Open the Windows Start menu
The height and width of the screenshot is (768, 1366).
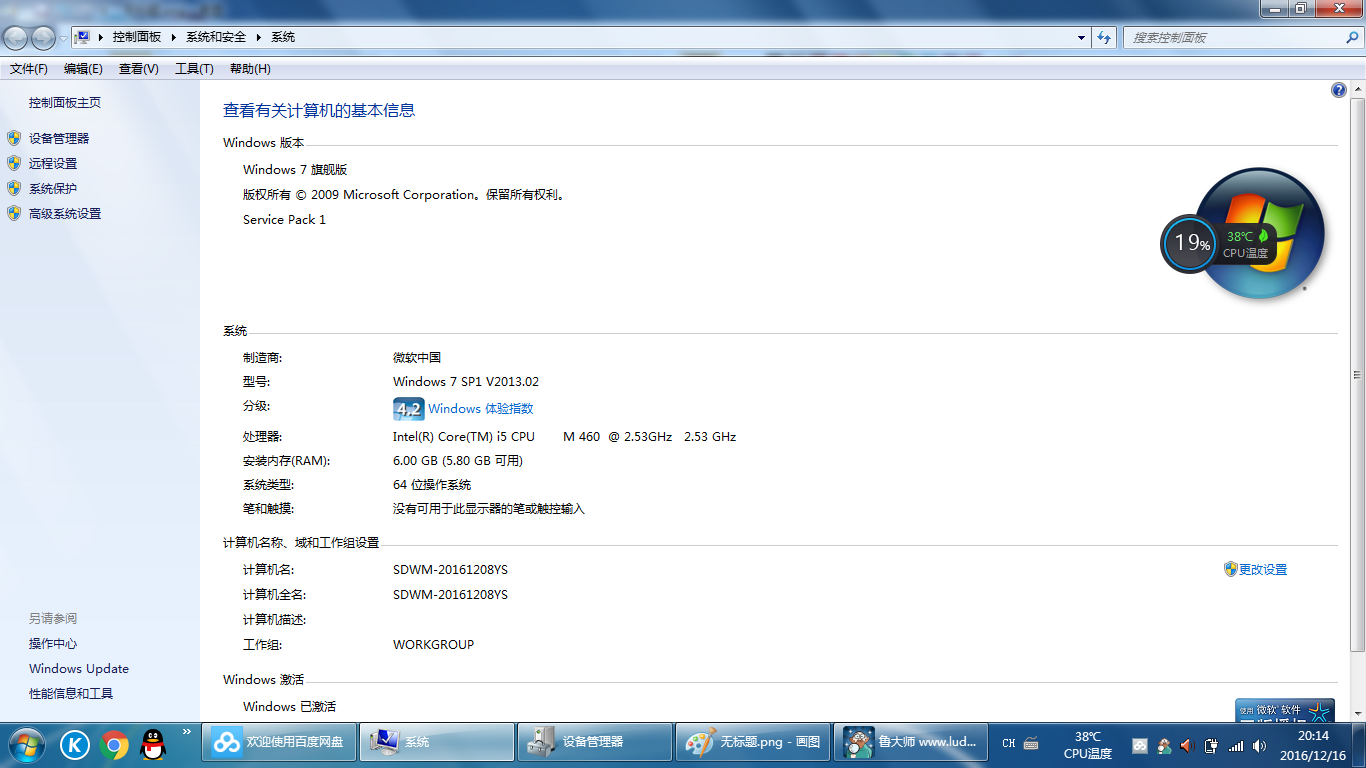[26, 744]
